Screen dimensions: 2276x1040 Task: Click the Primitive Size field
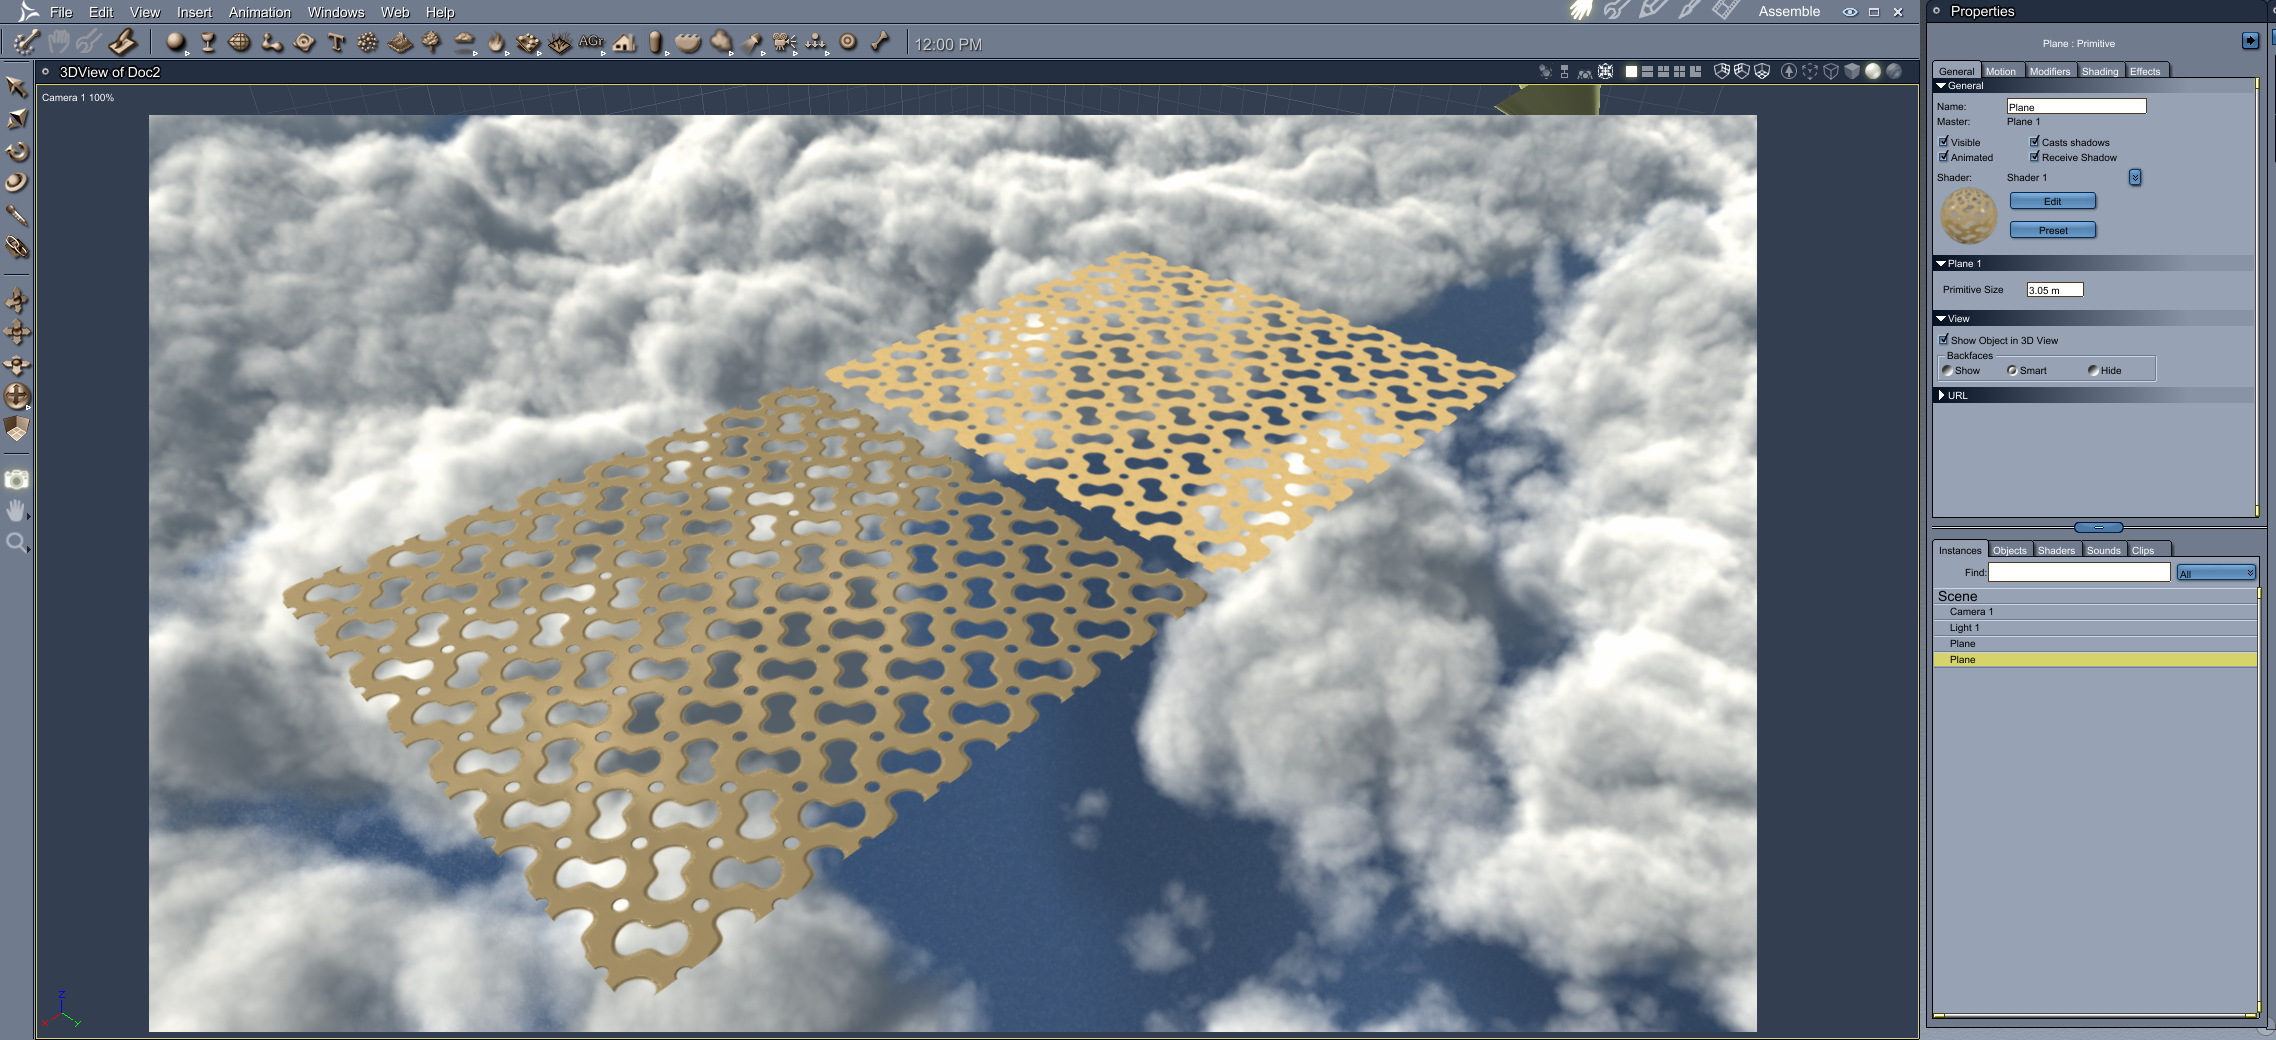pos(2055,290)
